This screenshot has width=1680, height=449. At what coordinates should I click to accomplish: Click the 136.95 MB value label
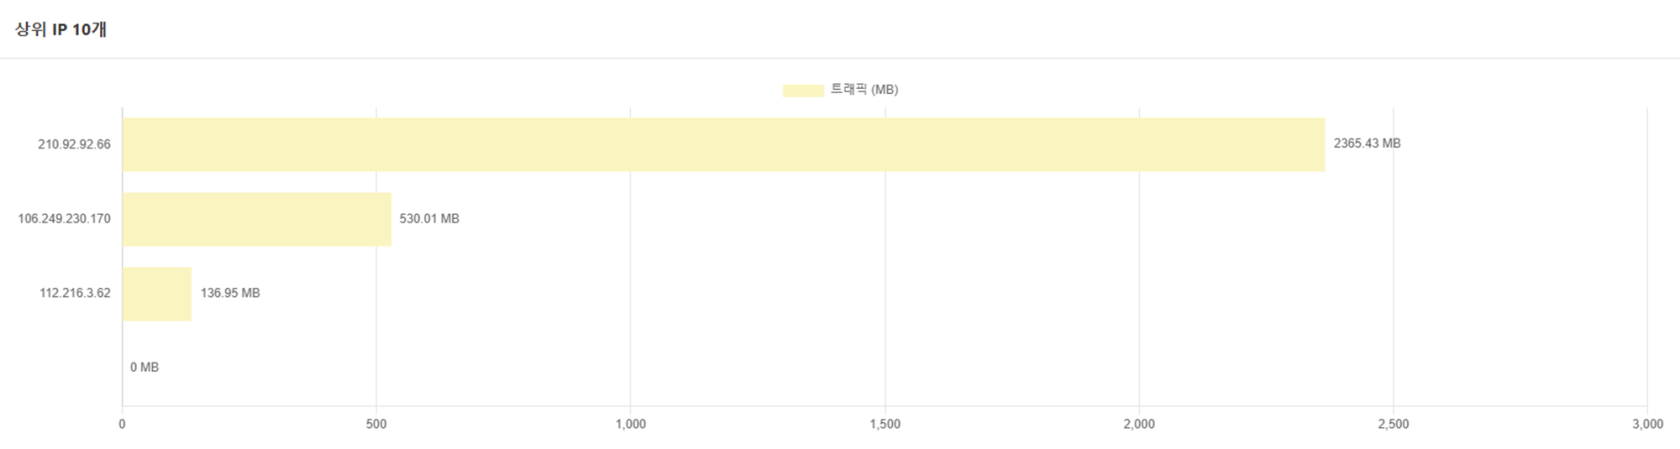pos(230,294)
